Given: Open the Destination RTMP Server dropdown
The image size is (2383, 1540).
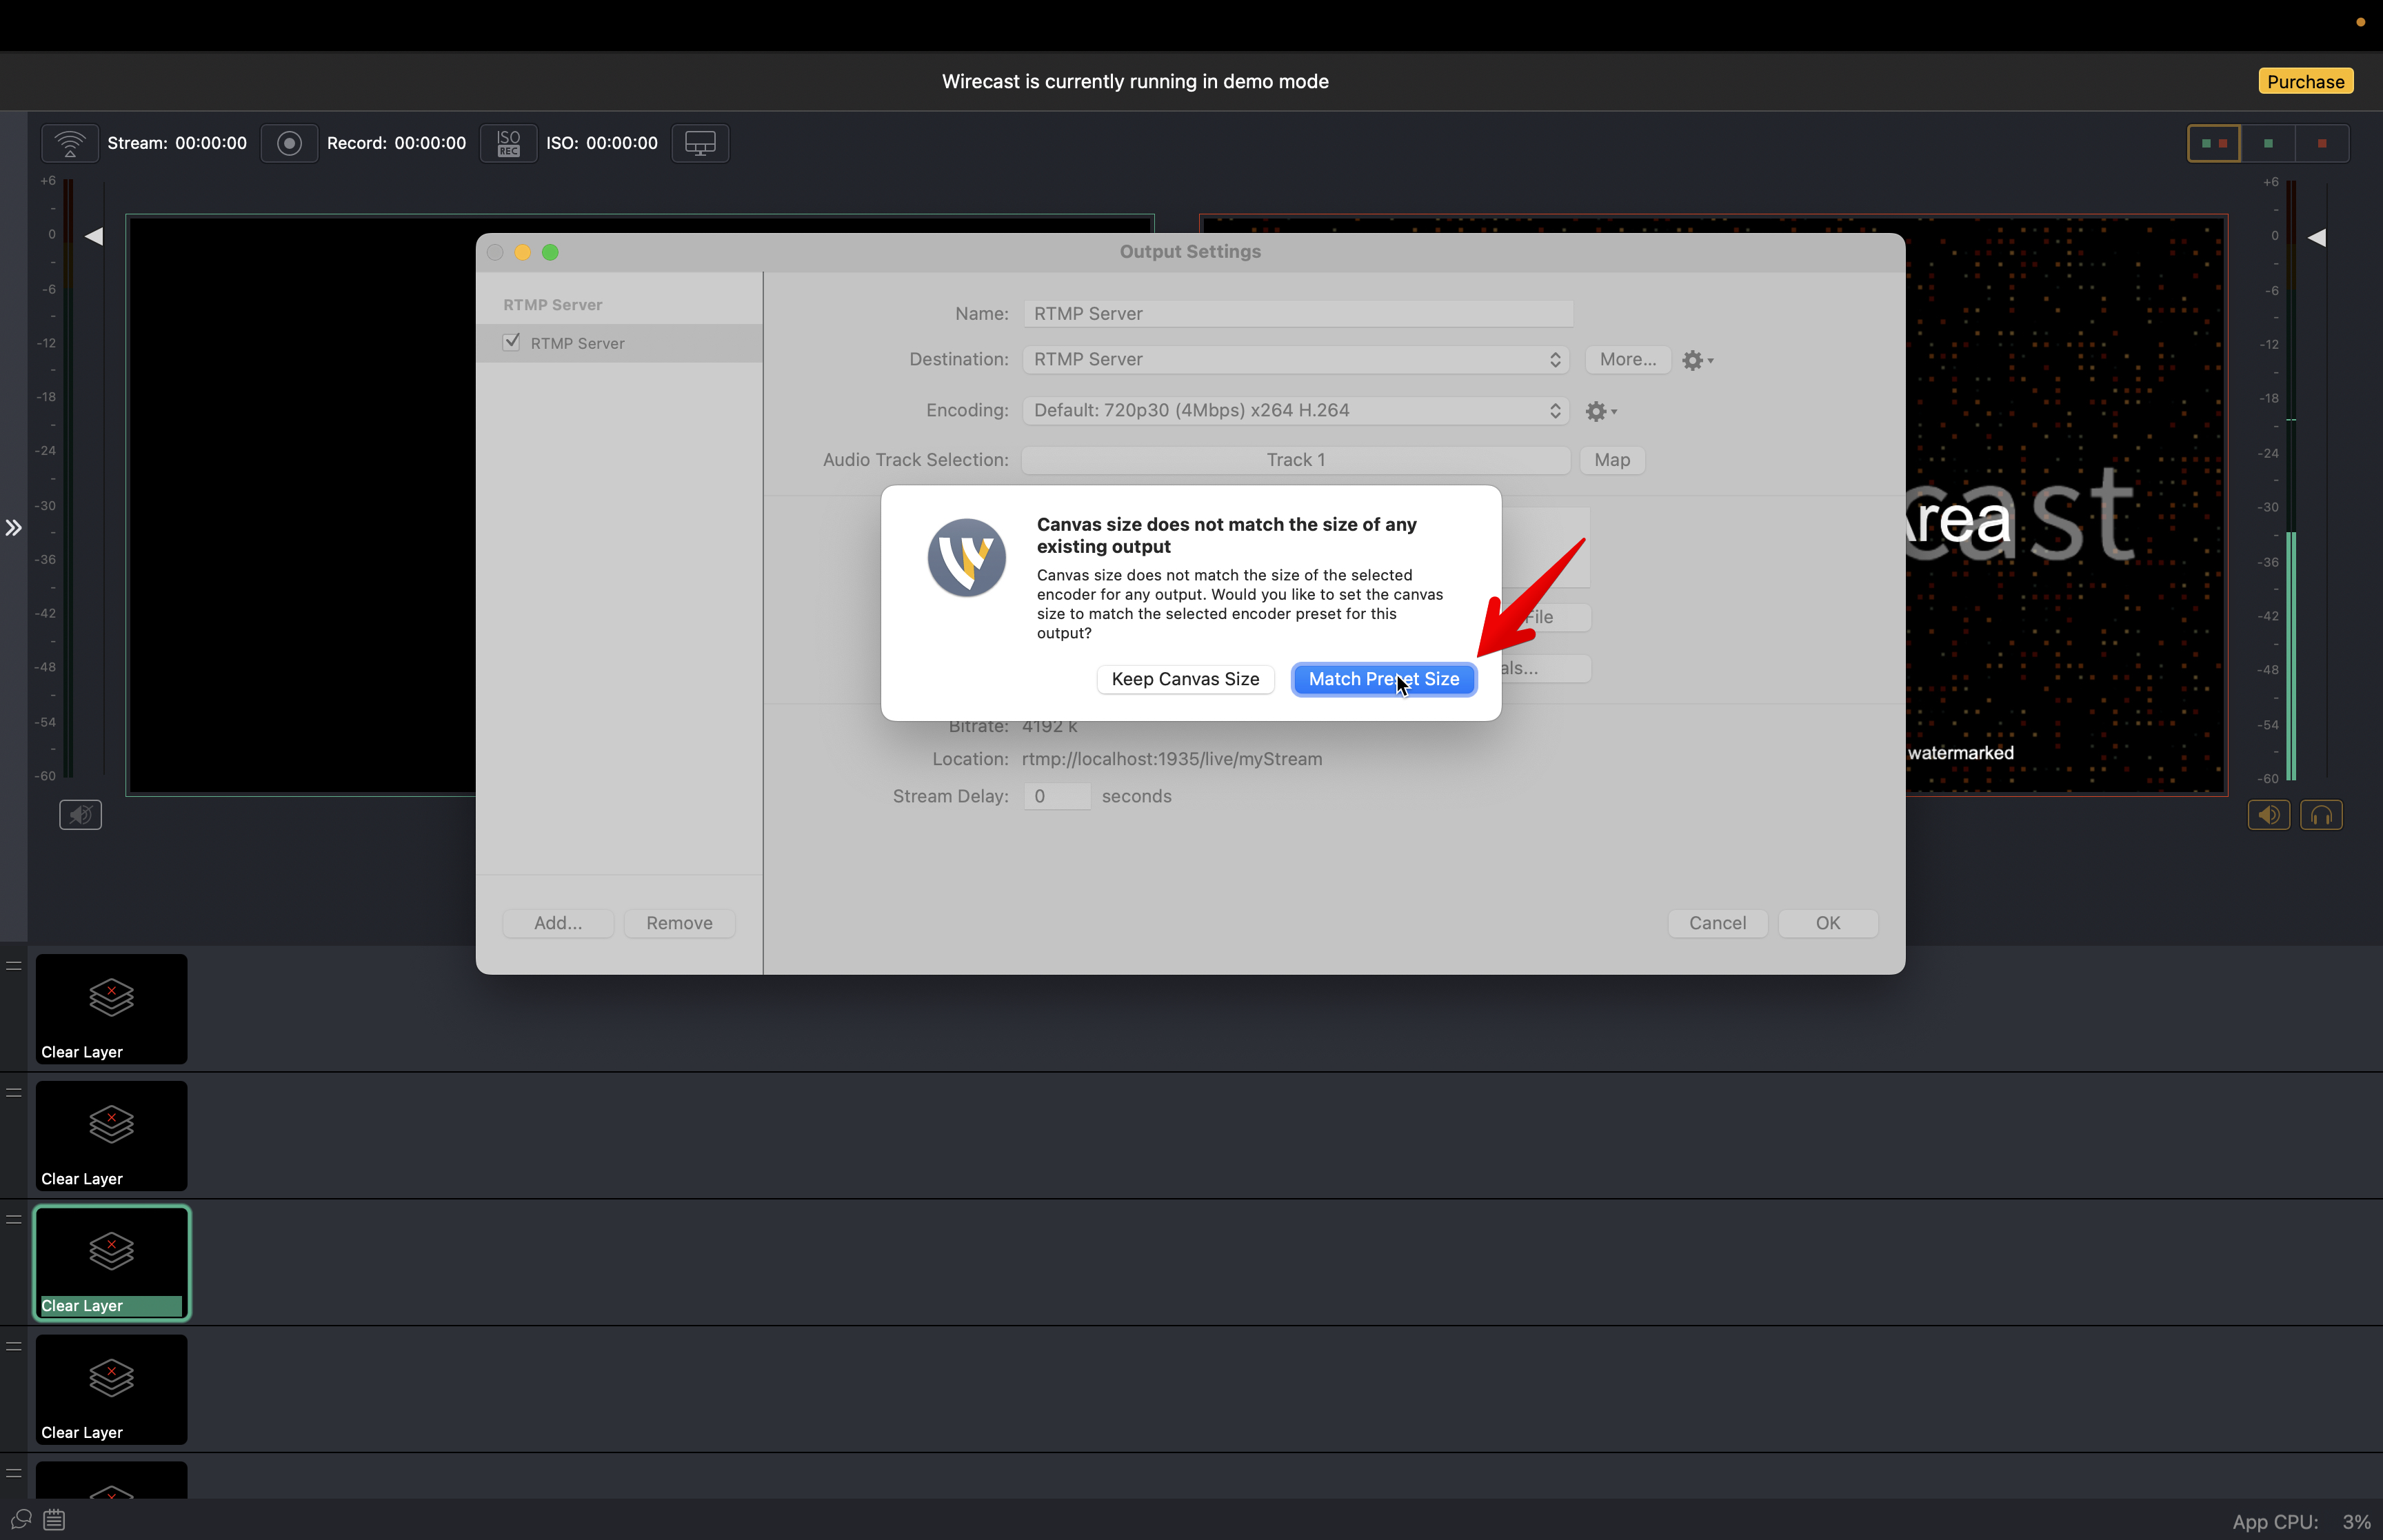Looking at the screenshot, I should point(1296,359).
